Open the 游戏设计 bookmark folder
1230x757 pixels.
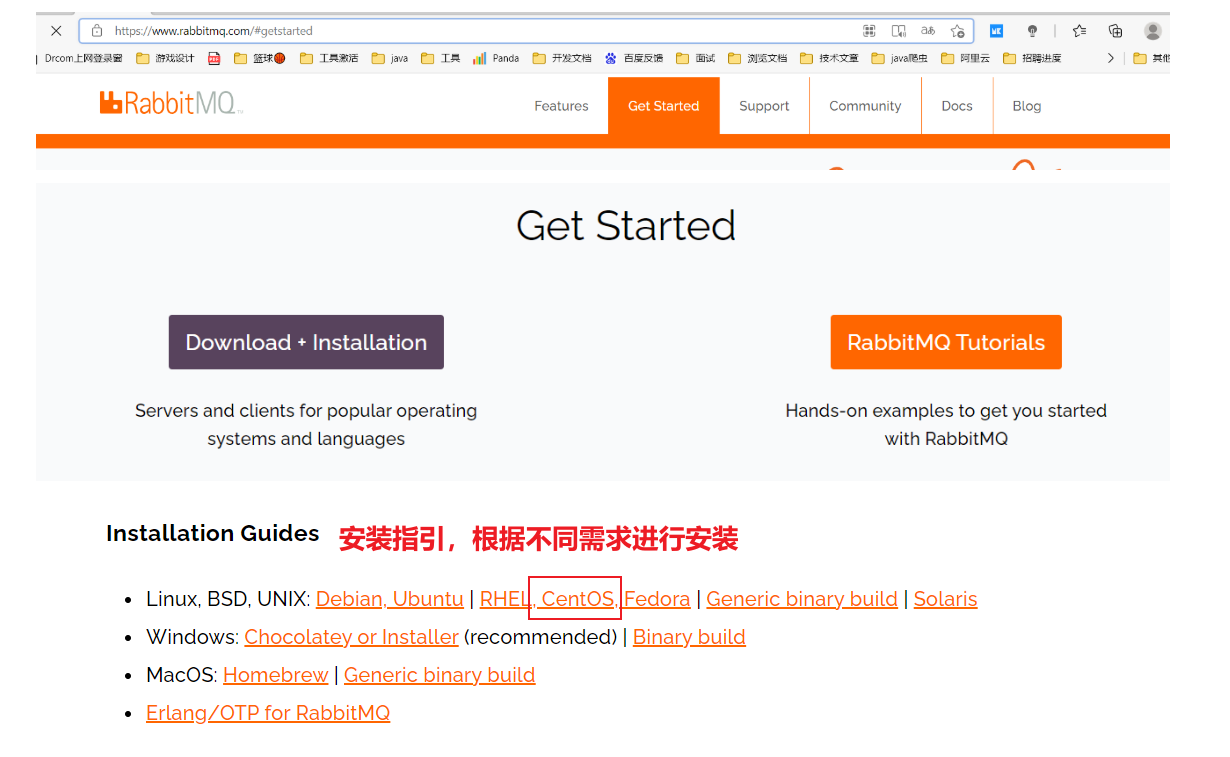click(165, 58)
